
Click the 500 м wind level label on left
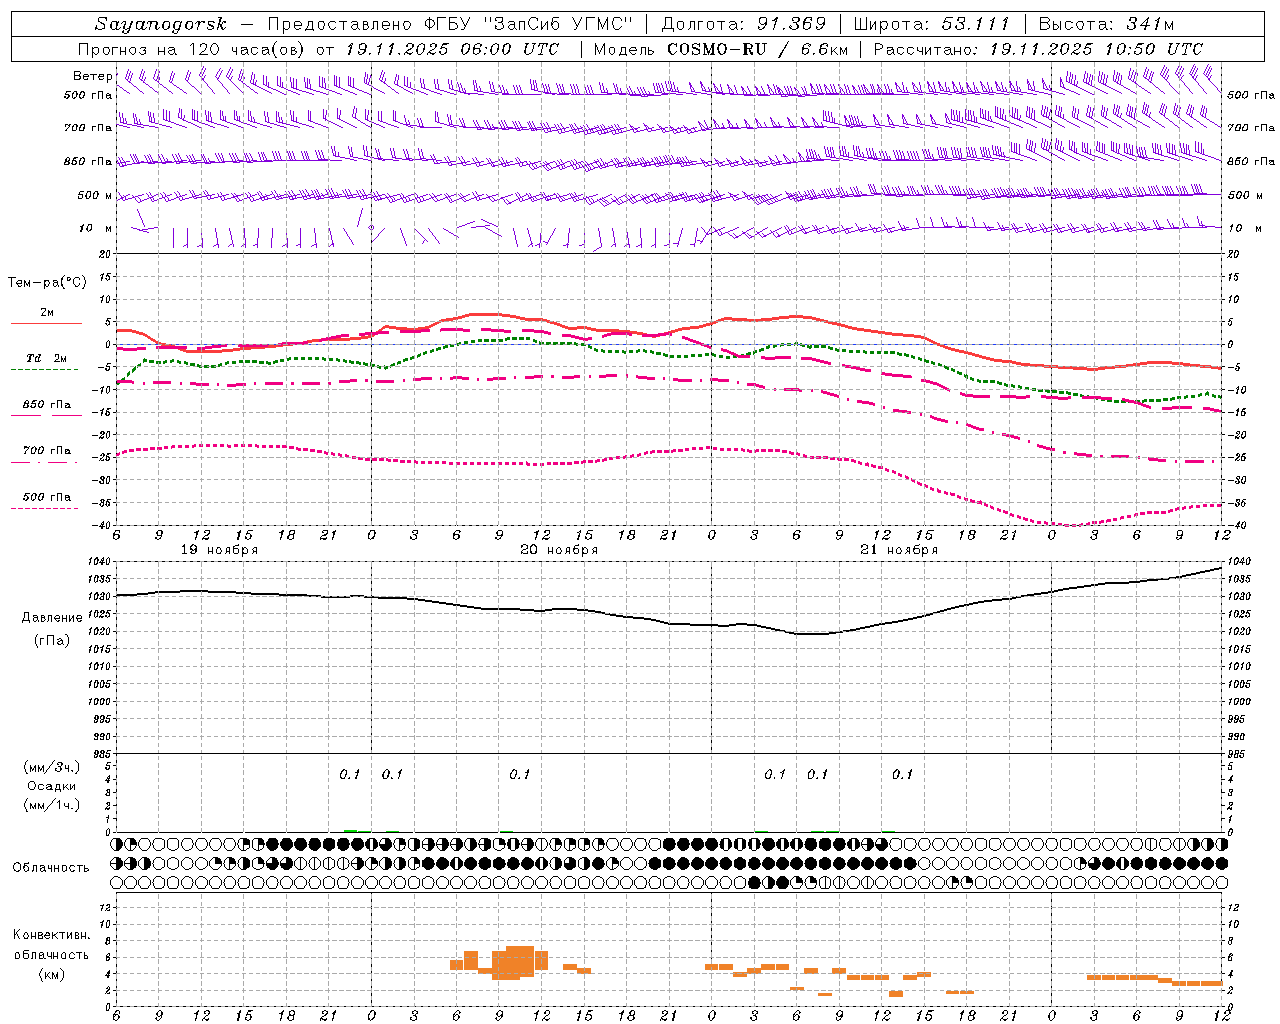(x=95, y=196)
